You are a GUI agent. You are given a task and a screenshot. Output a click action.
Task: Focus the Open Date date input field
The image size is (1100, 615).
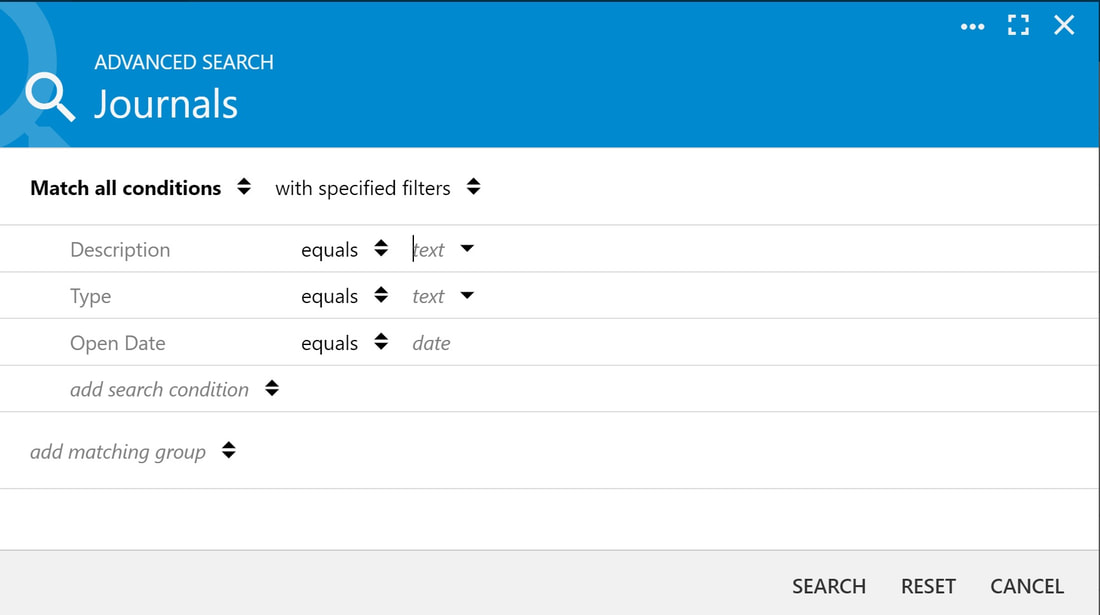431,343
